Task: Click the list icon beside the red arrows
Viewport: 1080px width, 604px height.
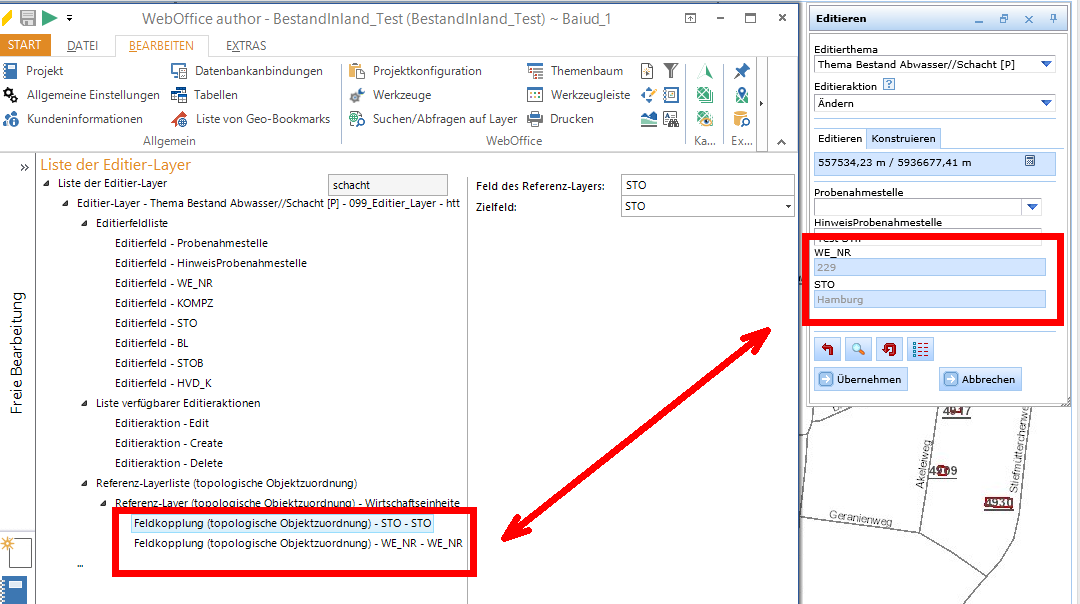Action: tap(920, 349)
